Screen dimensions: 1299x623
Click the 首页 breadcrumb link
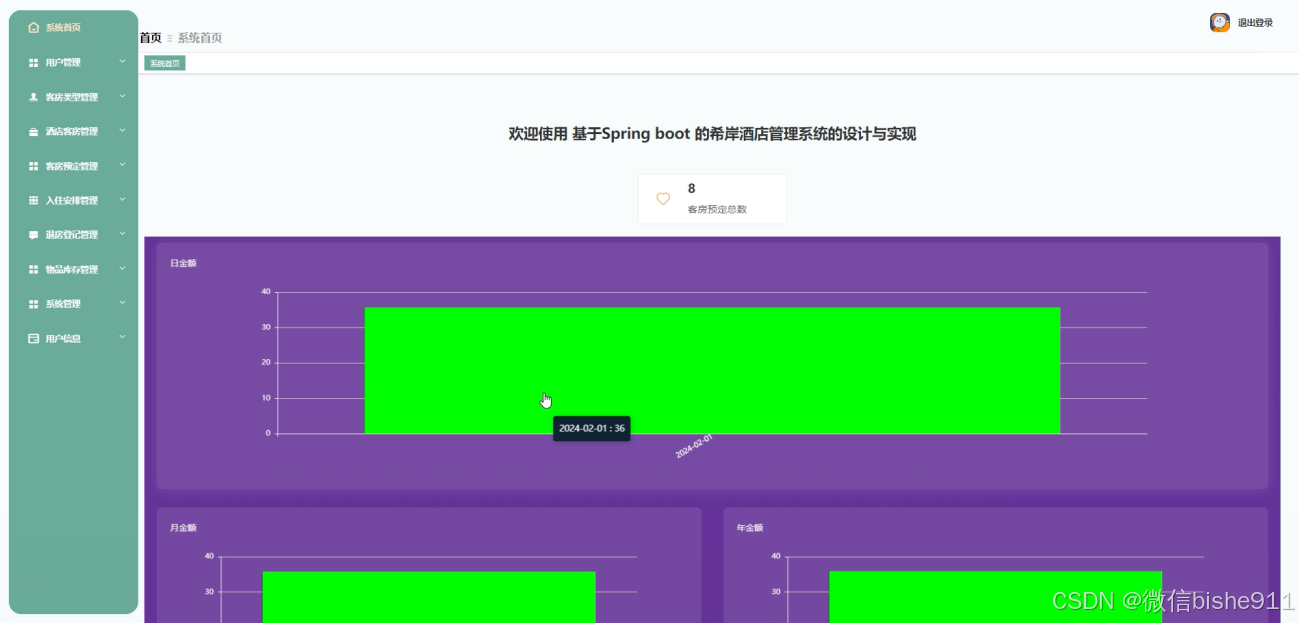[150, 38]
